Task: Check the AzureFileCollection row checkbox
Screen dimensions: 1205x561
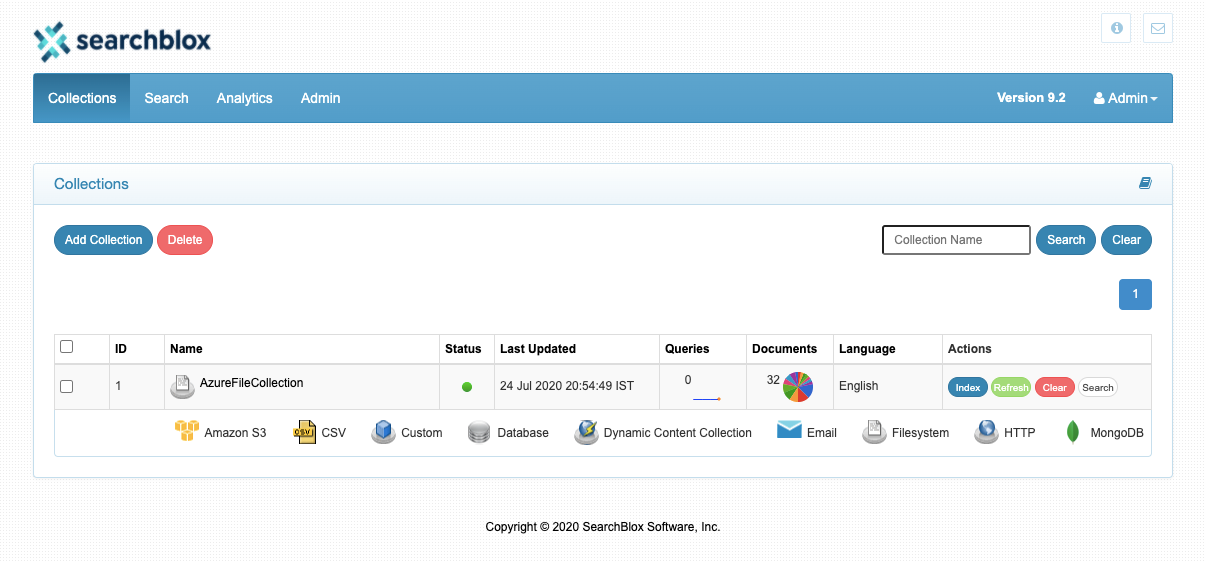Action: pyautogui.click(x=67, y=386)
